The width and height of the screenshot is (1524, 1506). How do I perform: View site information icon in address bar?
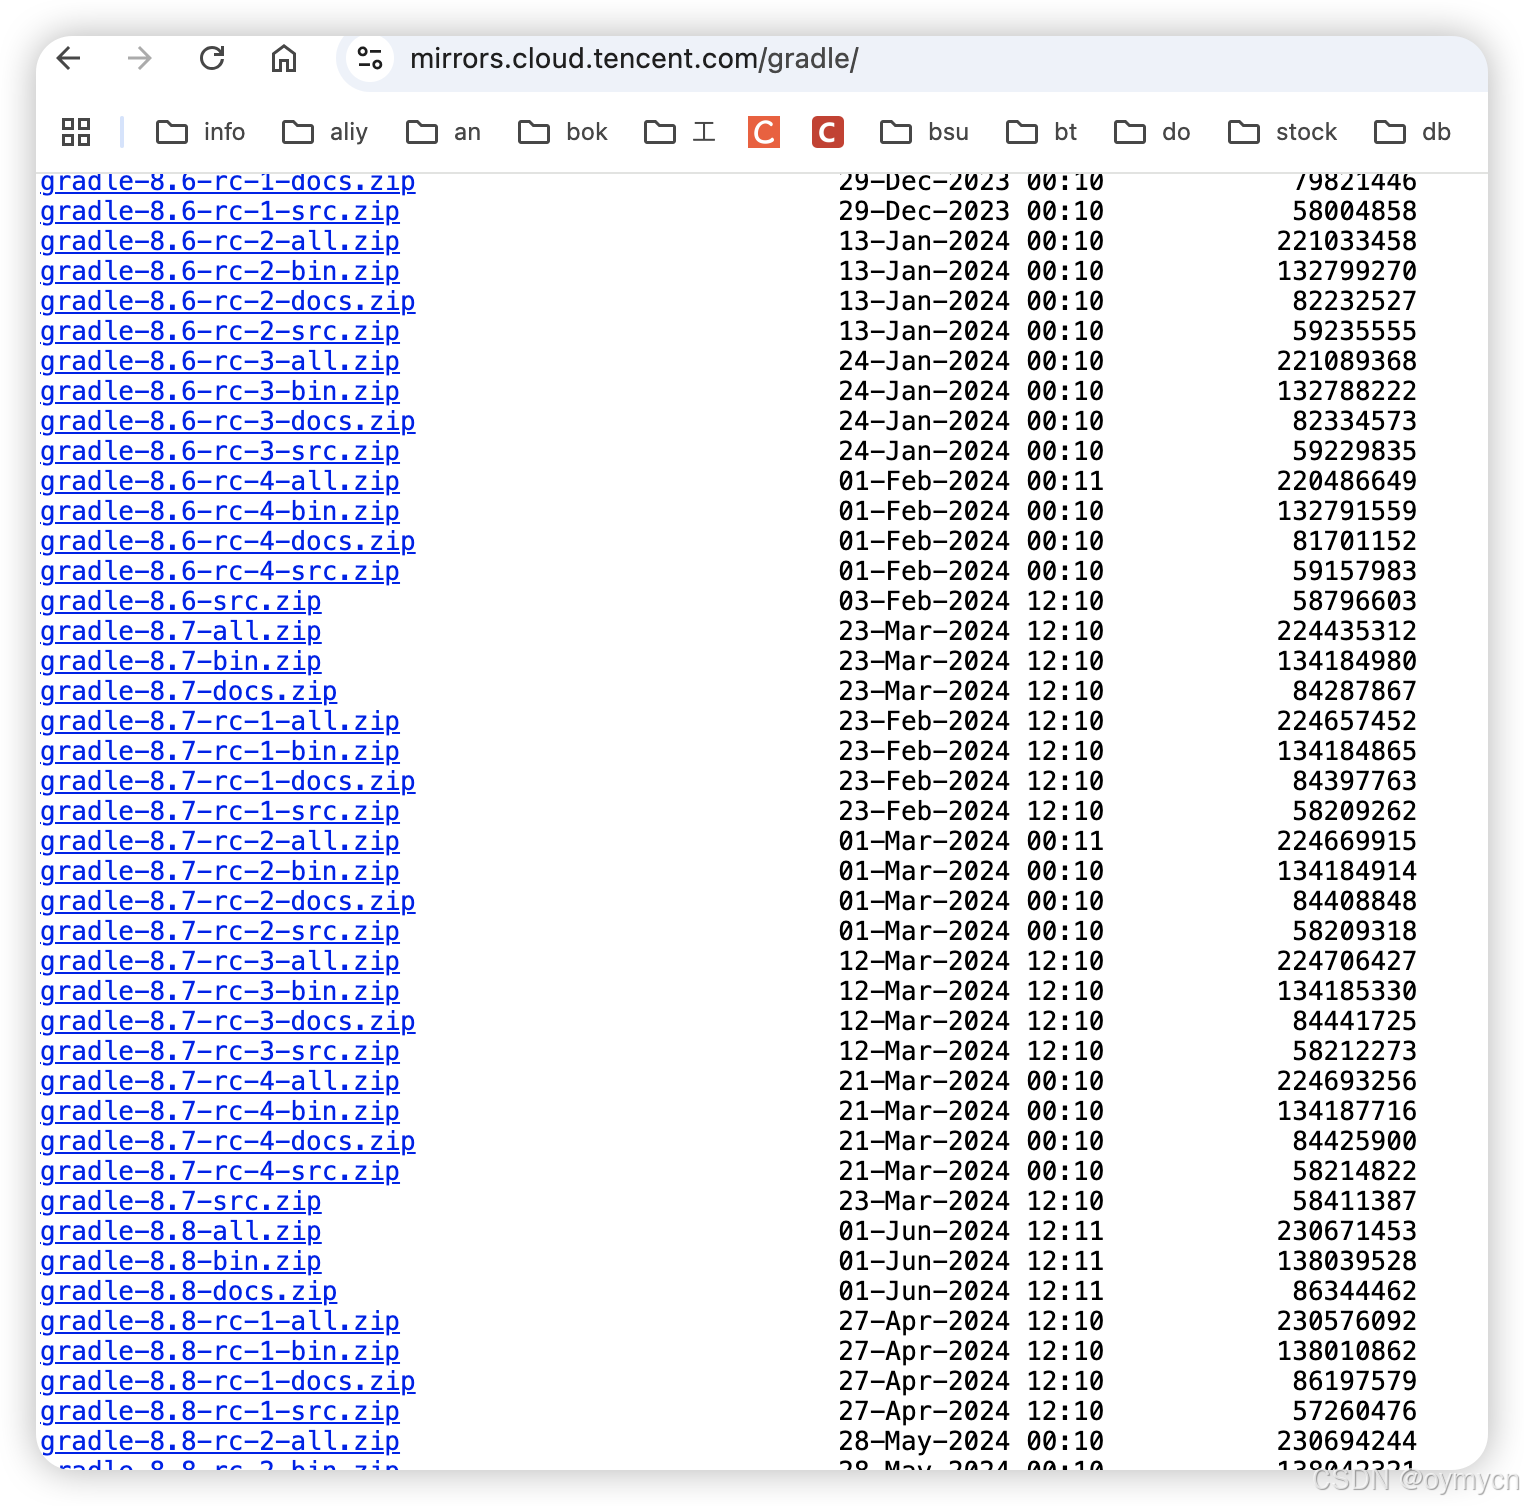[370, 59]
